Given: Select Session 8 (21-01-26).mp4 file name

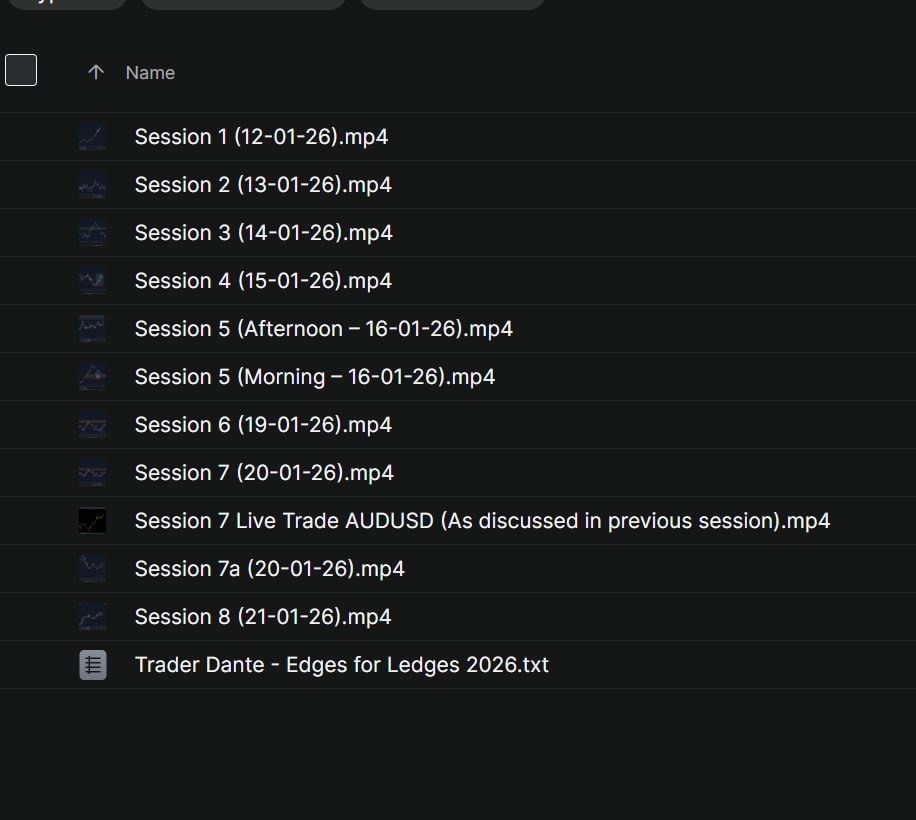Looking at the screenshot, I should [x=263, y=617].
